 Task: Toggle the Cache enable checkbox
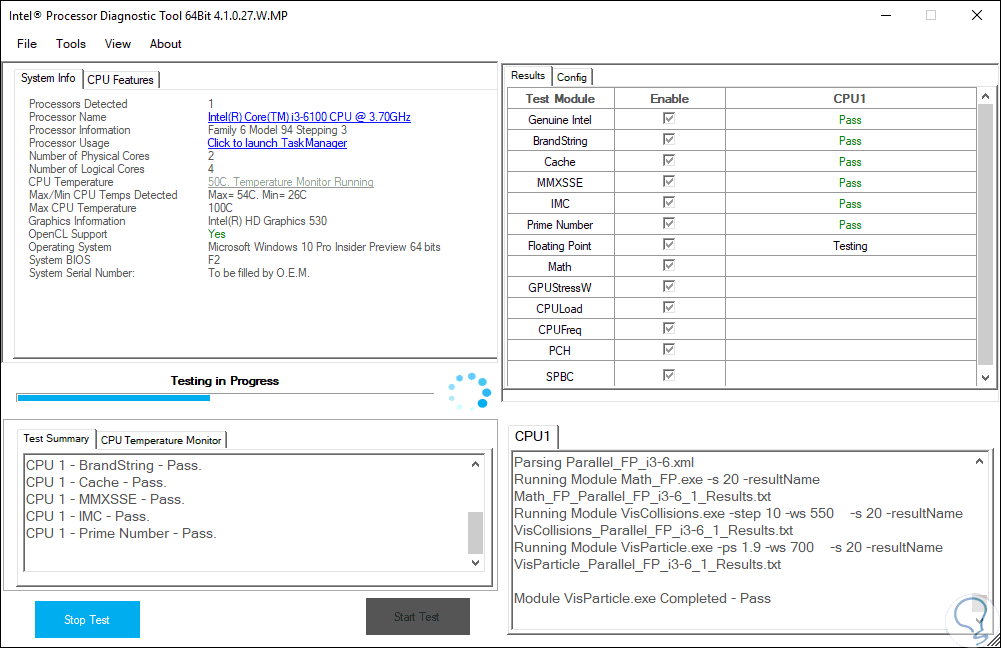tap(669, 160)
